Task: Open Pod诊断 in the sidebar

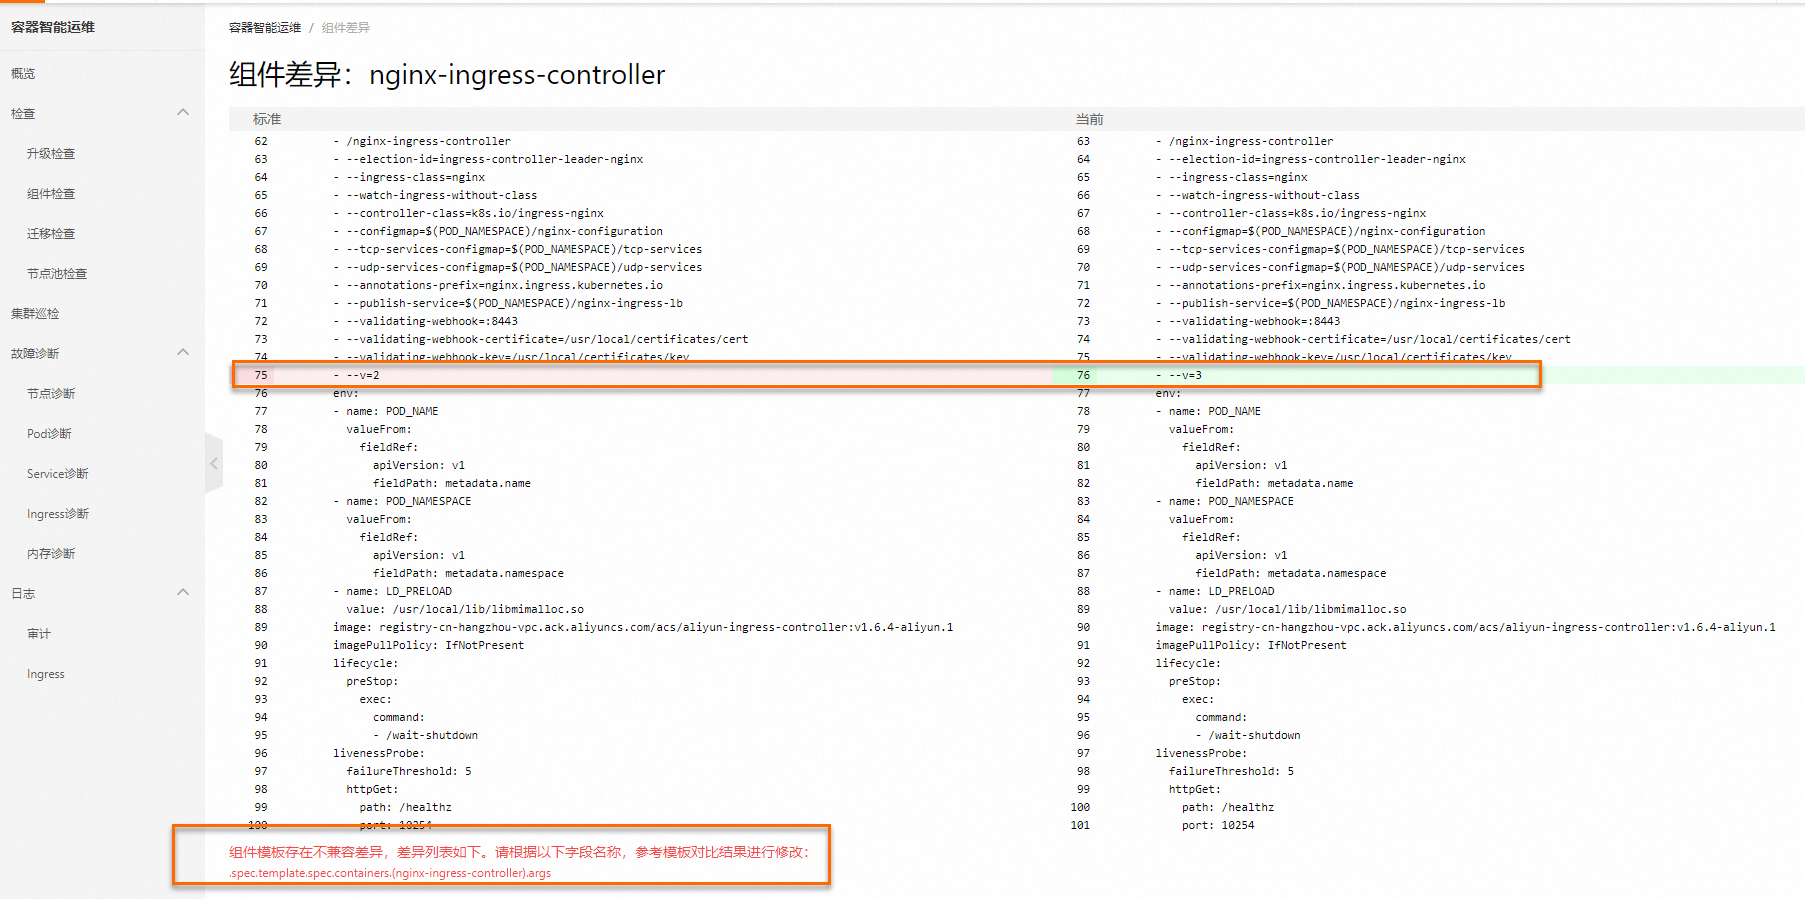Action: (x=49, y=434)
